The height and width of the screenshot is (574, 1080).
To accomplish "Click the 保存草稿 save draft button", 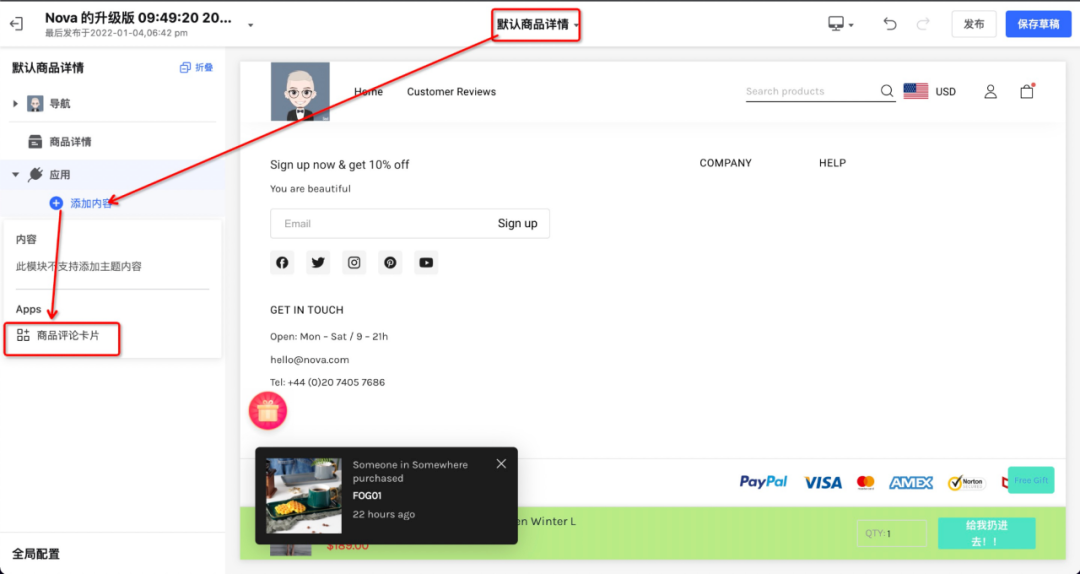I will pos(1037,24).
